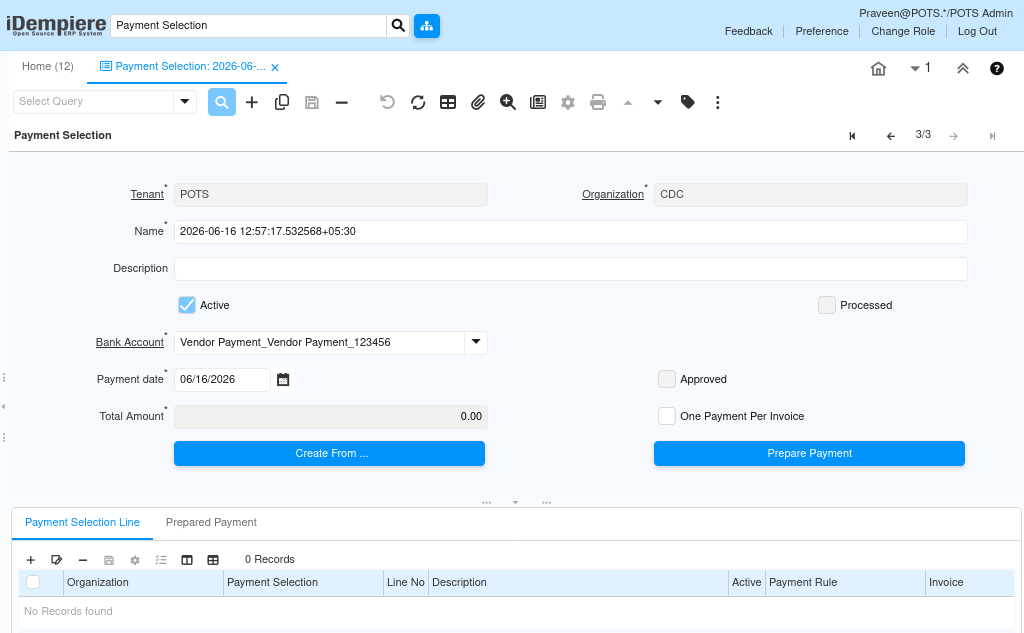Jump to the last record arrow

992,136
